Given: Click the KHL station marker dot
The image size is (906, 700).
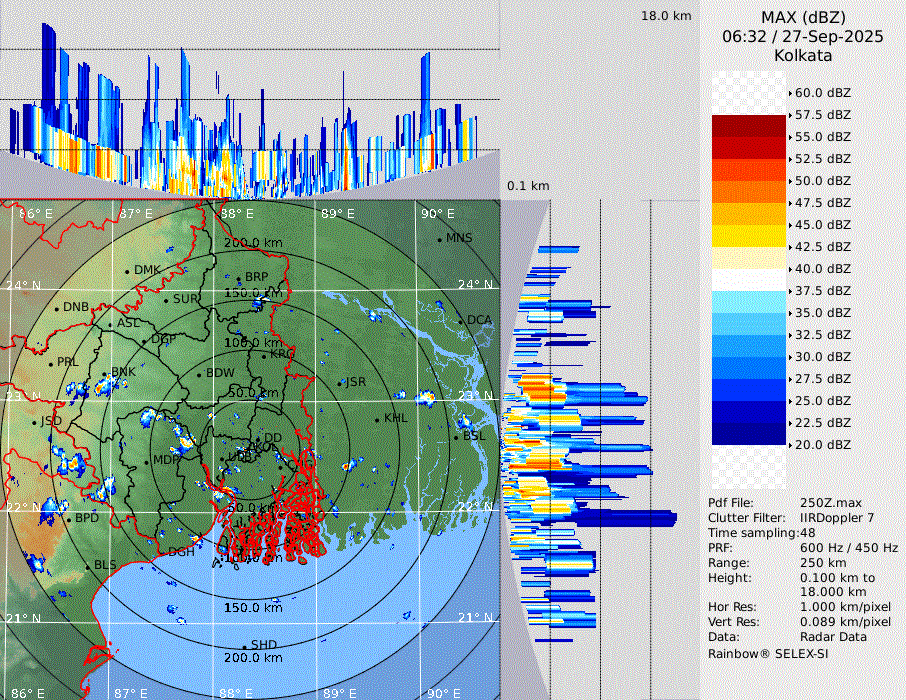Looking at the screenshot, I should point(377,419).
